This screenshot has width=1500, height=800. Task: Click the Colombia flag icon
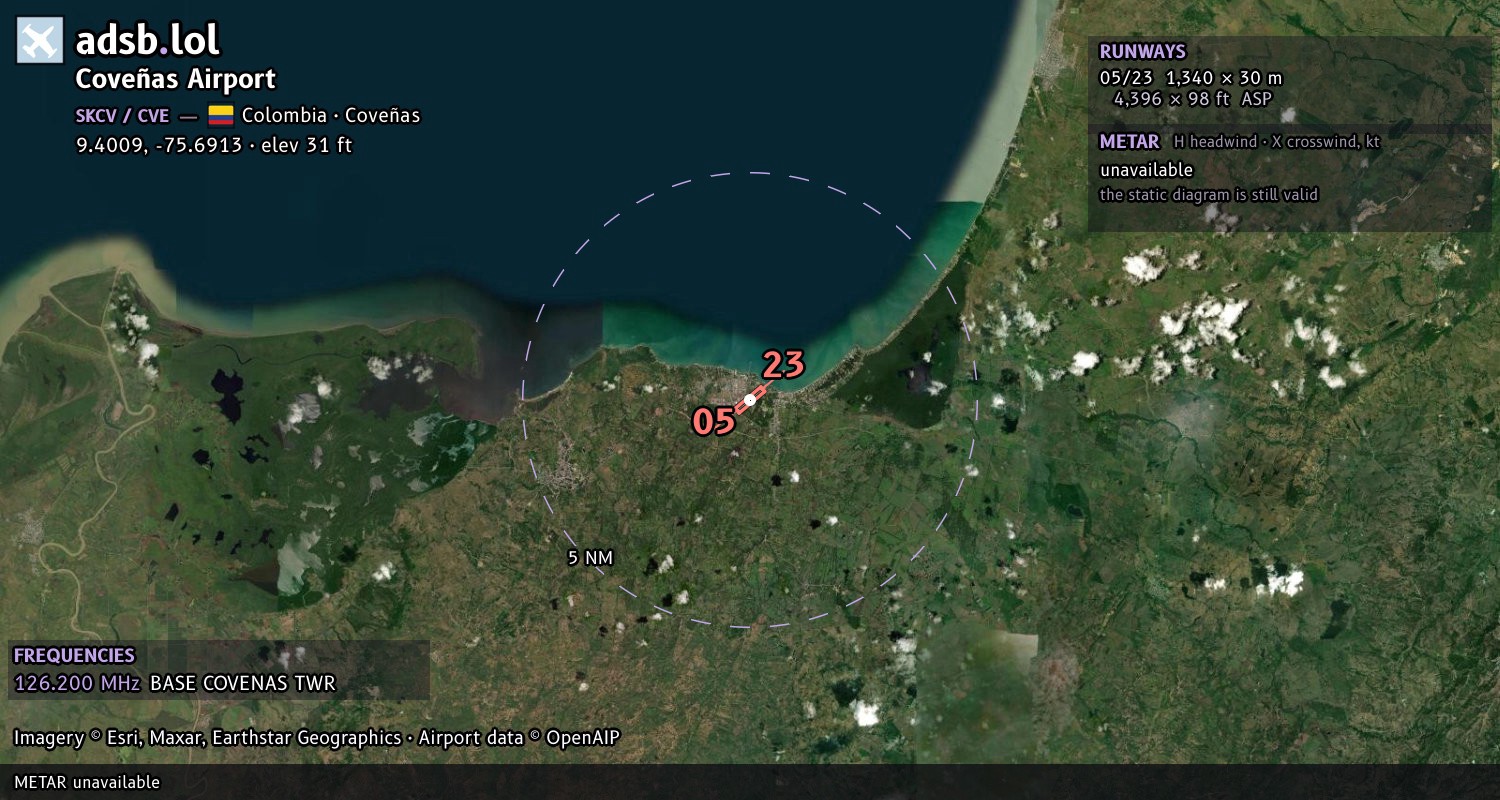point(220,115)
